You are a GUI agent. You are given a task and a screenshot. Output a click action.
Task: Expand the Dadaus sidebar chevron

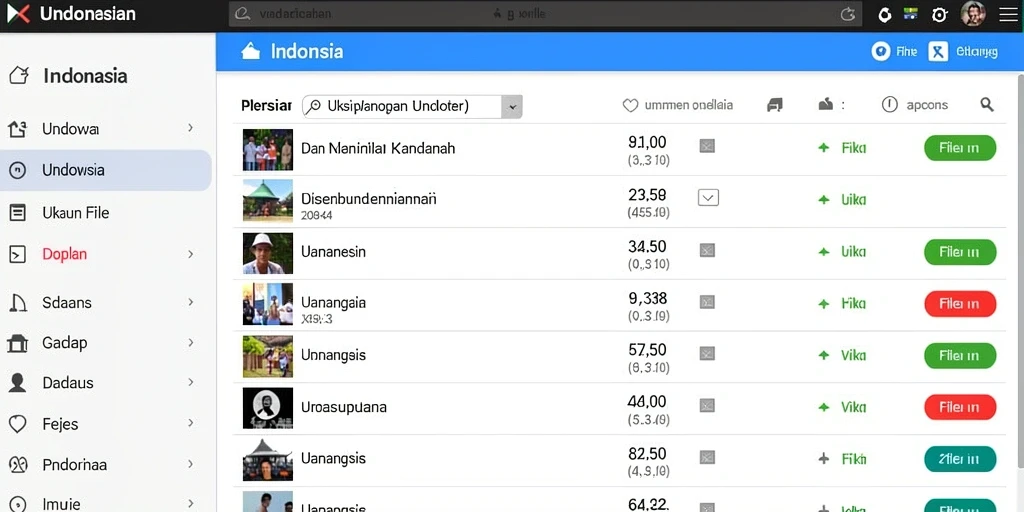point(191,382)
